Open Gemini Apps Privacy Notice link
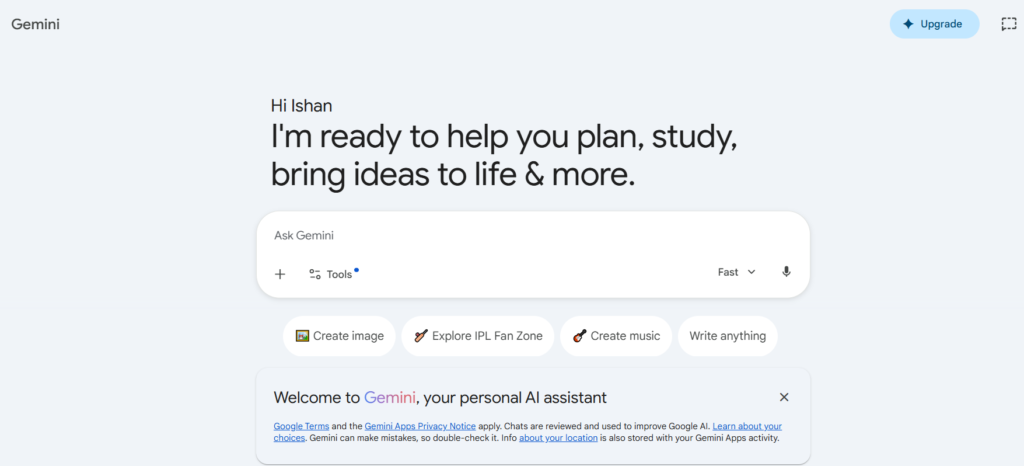 click(420, 426)
